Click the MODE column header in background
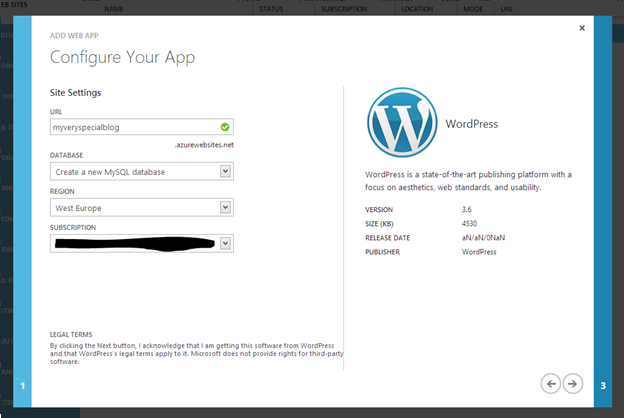The image size is (624, 418). click(x=473, y=9)
